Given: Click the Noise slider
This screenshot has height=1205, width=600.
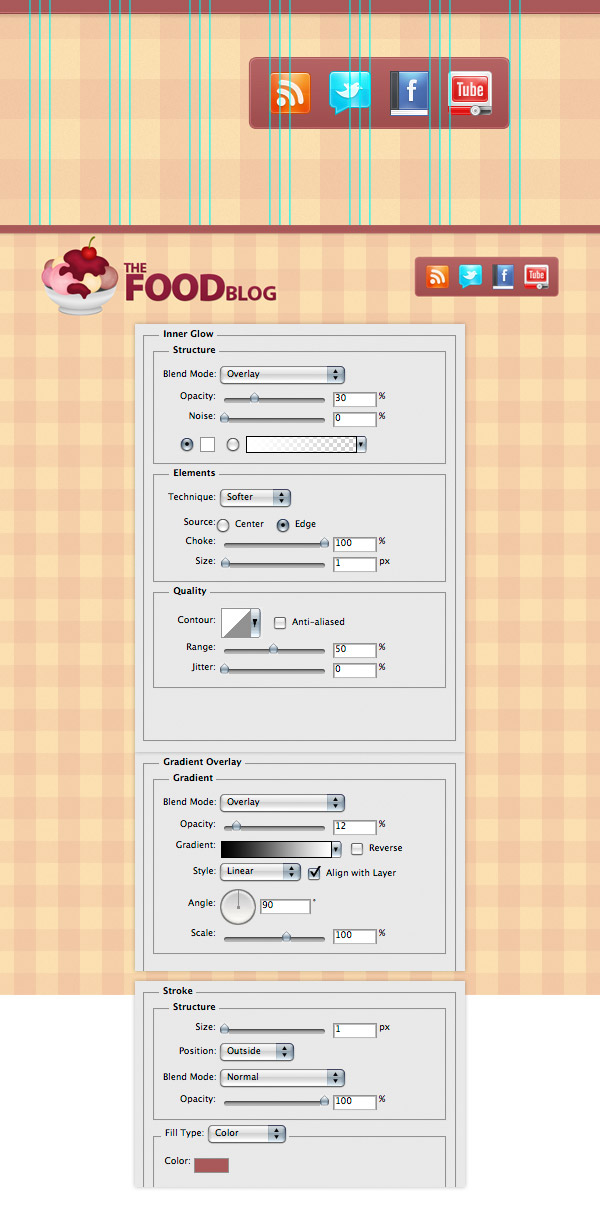Looking at the screenshot, I should (x=274, y=418).
